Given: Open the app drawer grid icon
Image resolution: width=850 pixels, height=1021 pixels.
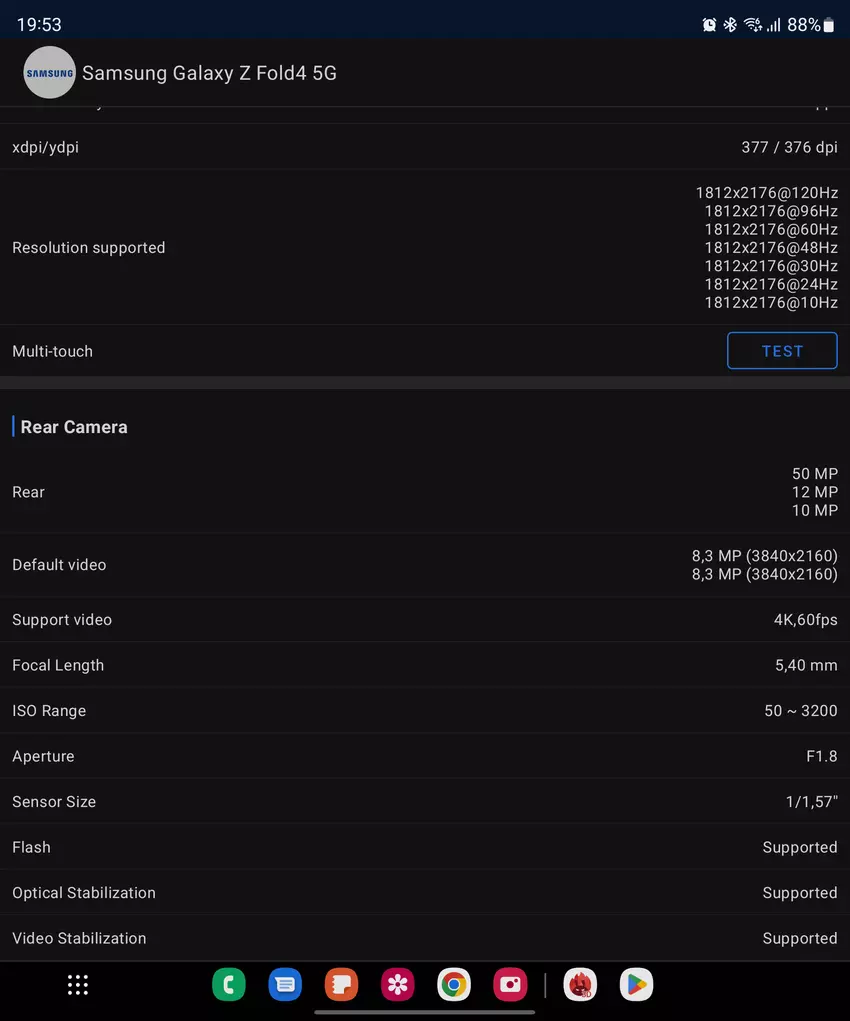Looking at the screenshot, I should (78, 985).
